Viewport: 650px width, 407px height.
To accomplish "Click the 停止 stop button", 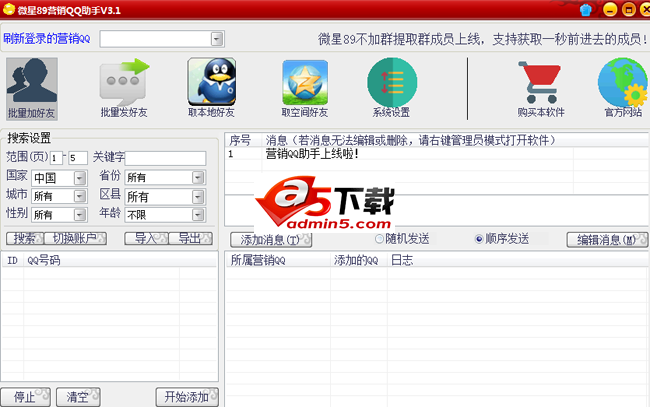I will coord(25,397).
